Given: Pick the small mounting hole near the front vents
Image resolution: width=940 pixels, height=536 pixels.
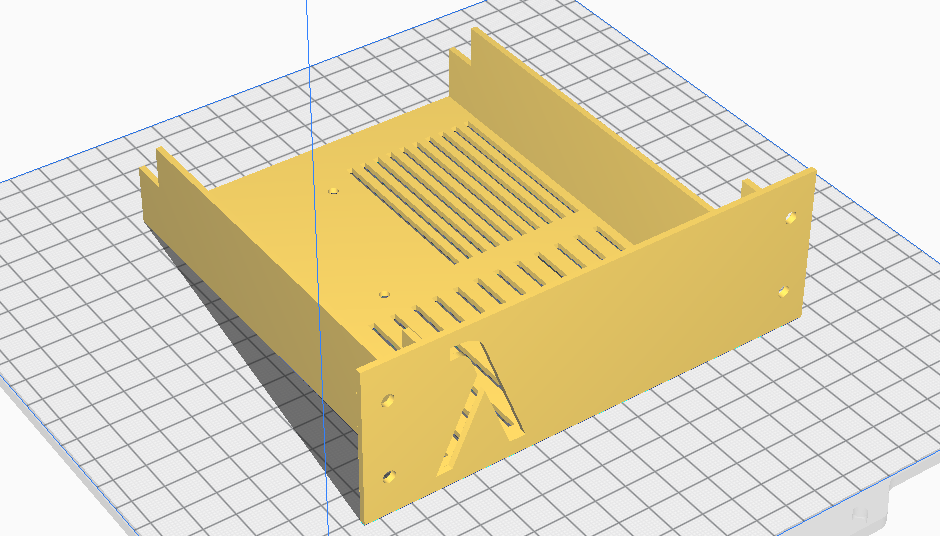Looking at the screenshot, I should pyautogui.click(x=384, y=294).
